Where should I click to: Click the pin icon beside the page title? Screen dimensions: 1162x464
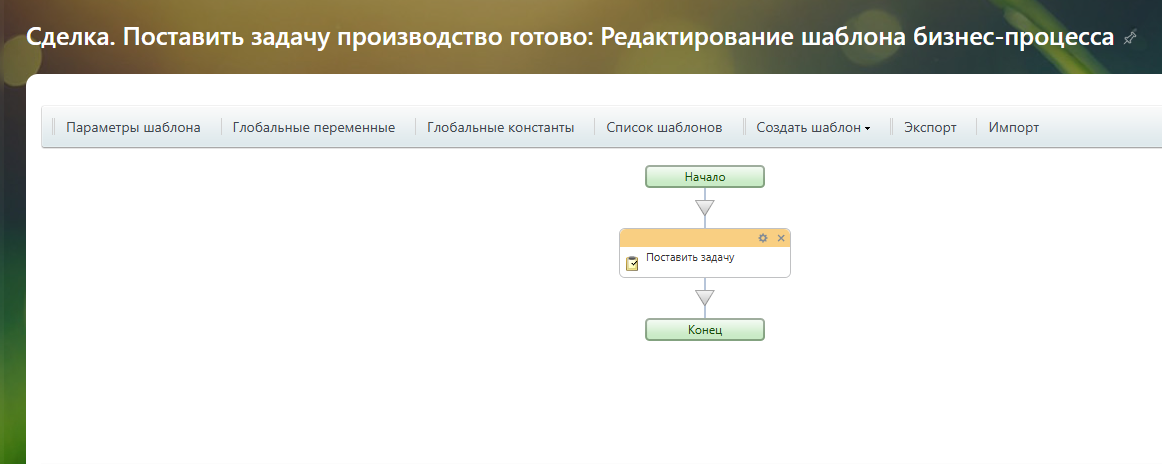1130,38
